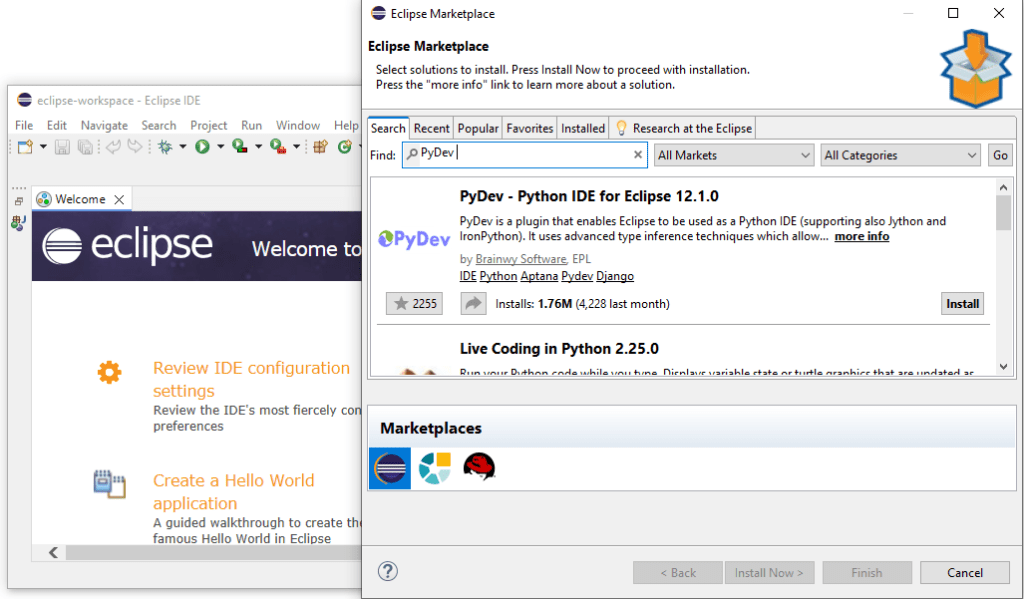Viewport: 1024px width, 599px height.
Task: Open the Run dropdown arrow in Eclipse toolbar
Action: pos(221,147)
